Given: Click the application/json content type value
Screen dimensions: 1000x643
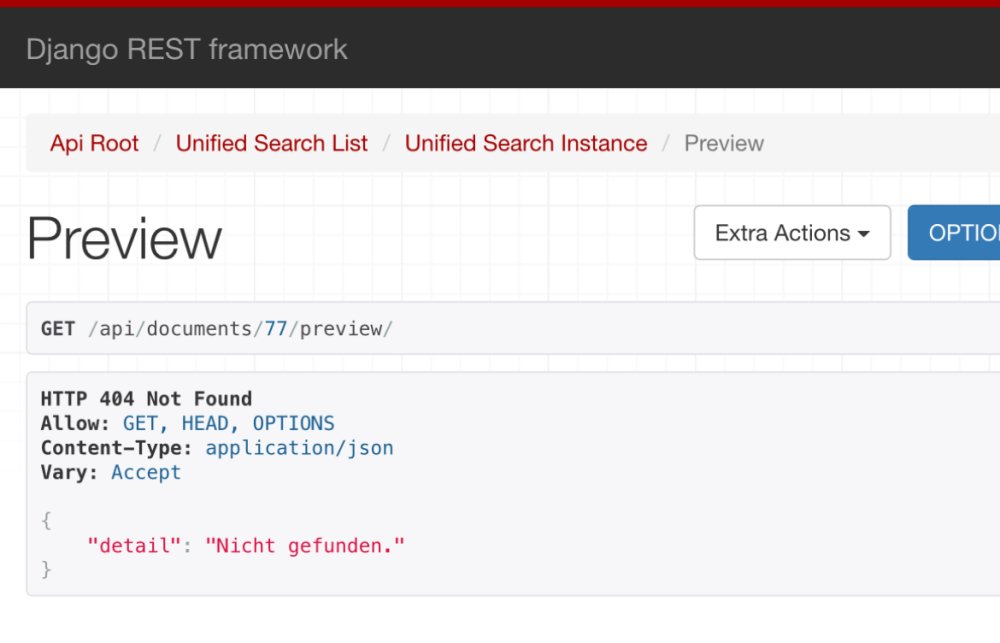Looking at the screenshot, I should (299, 448).
